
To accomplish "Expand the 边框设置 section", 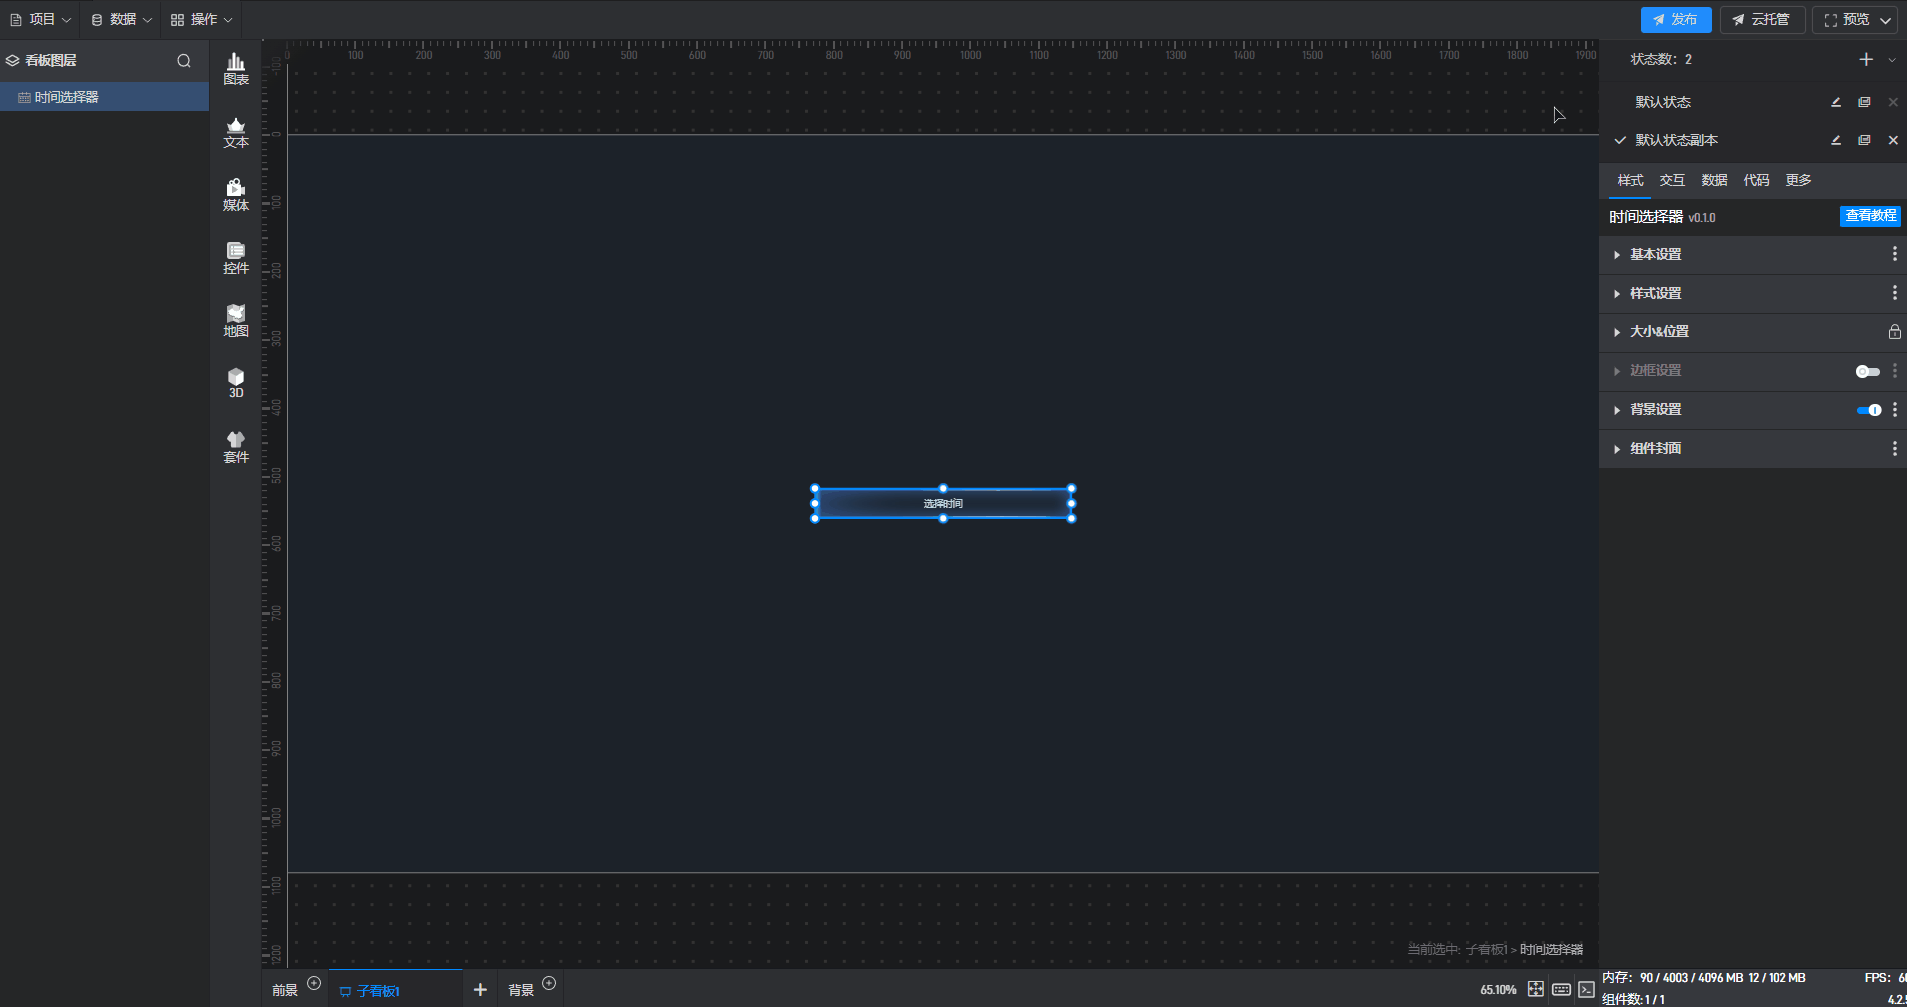I will point(1617,371).
